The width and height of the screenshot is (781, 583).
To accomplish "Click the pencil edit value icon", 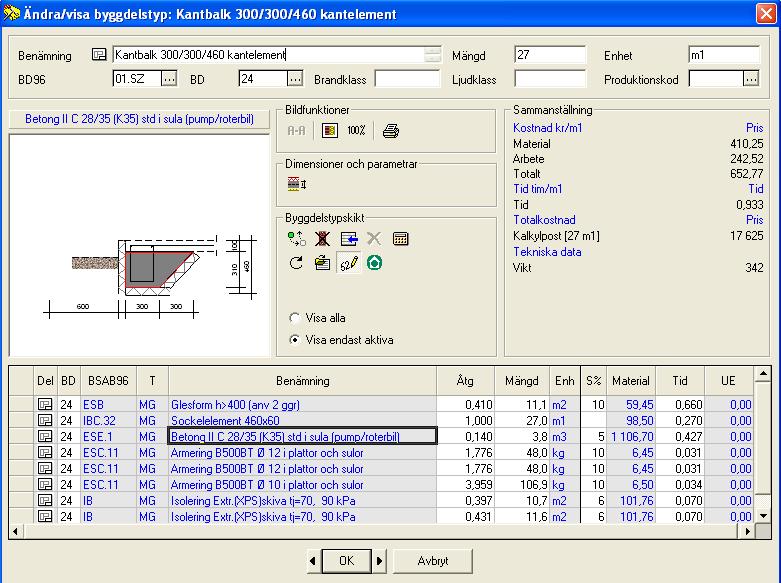I will (x=349, y=263).
